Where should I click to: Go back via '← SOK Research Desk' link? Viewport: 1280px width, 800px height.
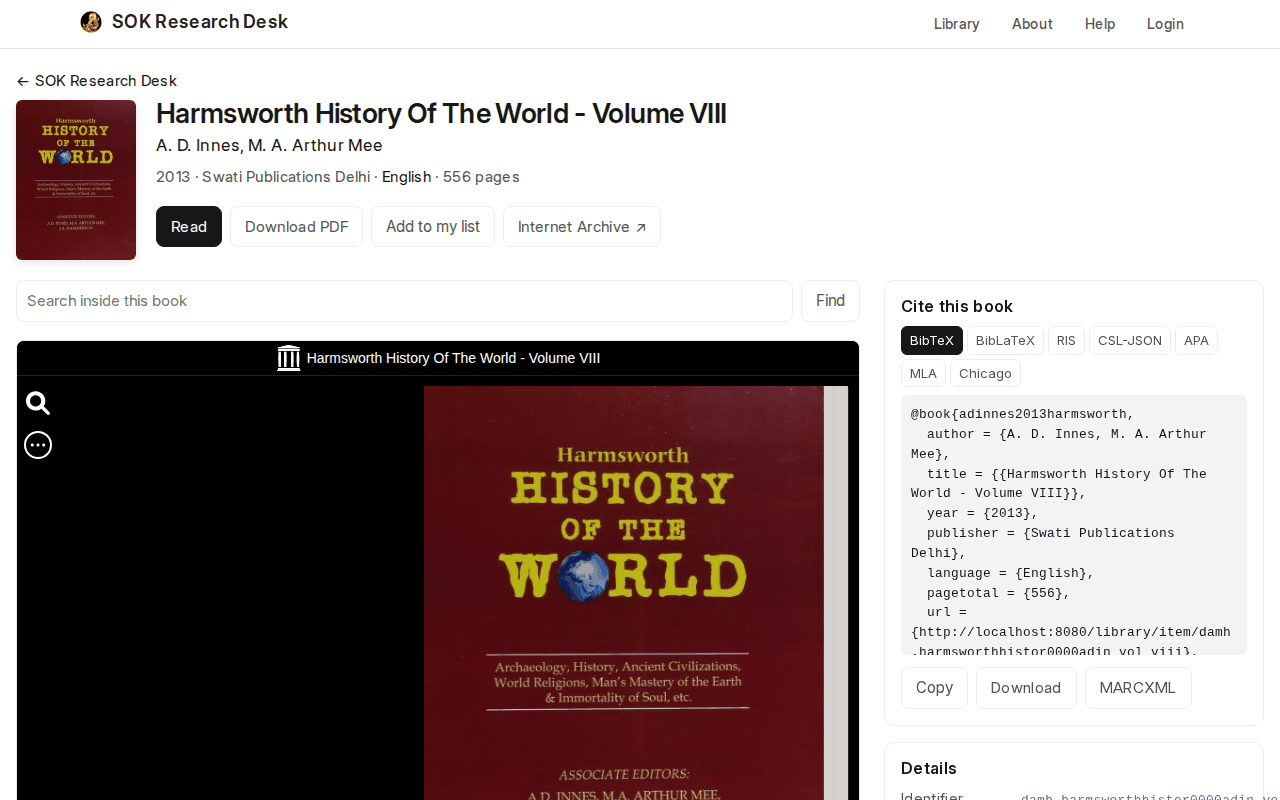click(97, 81)
